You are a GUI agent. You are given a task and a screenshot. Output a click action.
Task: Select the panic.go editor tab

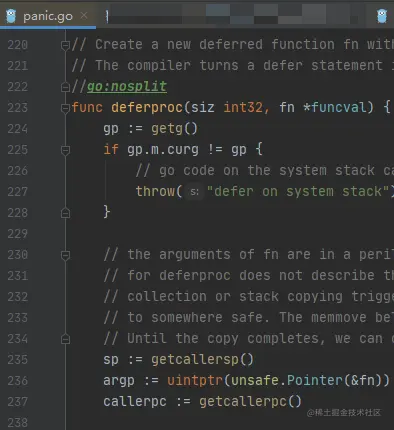(x=48, y=16)
